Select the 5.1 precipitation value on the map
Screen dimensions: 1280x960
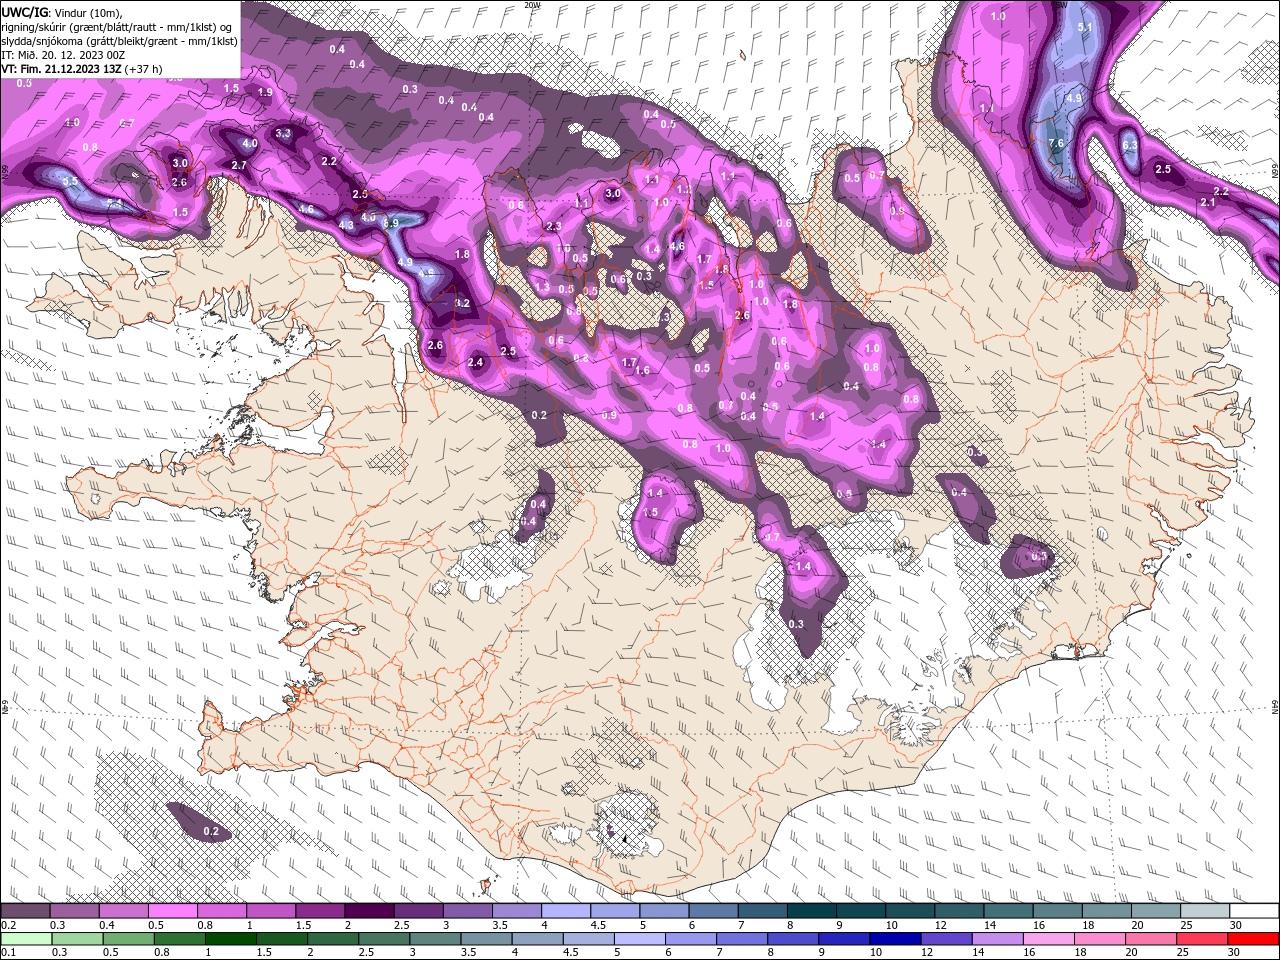(x=1086, y=27)
